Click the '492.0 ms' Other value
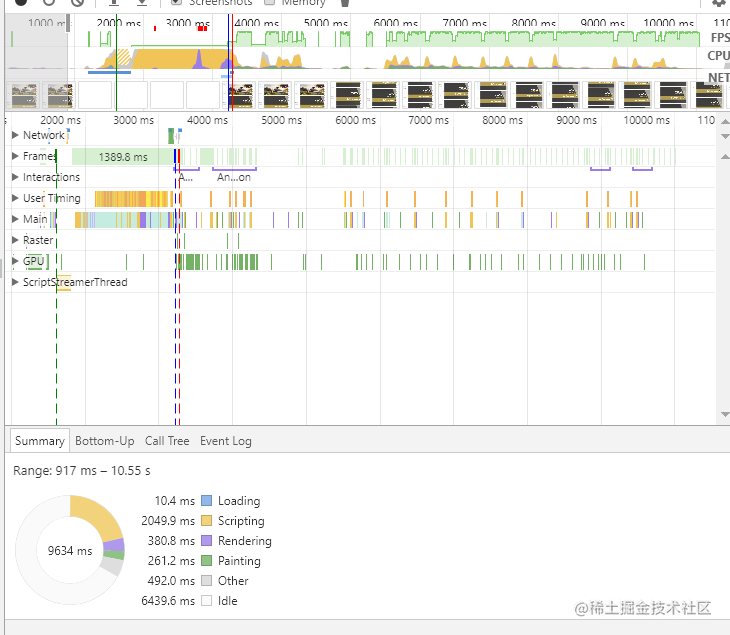This screenshot has width=730, height=635. (x=171, y=581)
